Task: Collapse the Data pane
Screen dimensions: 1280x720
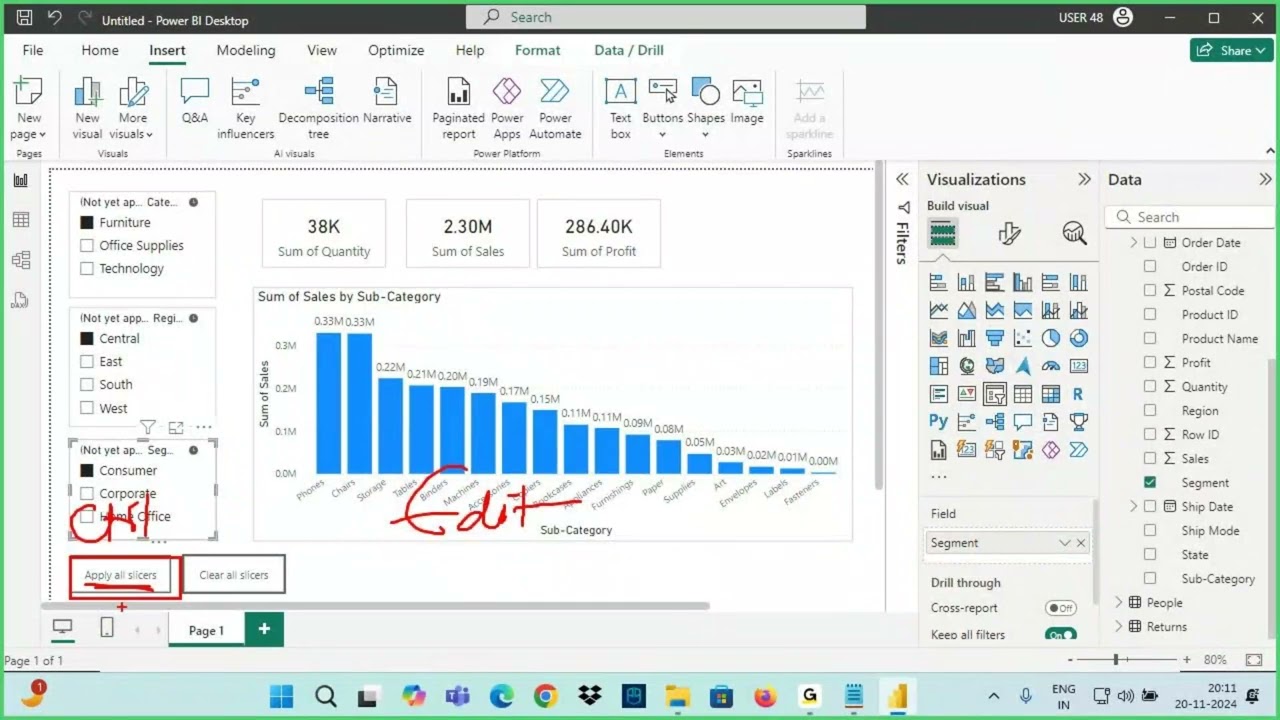Action: (1265, 180)
